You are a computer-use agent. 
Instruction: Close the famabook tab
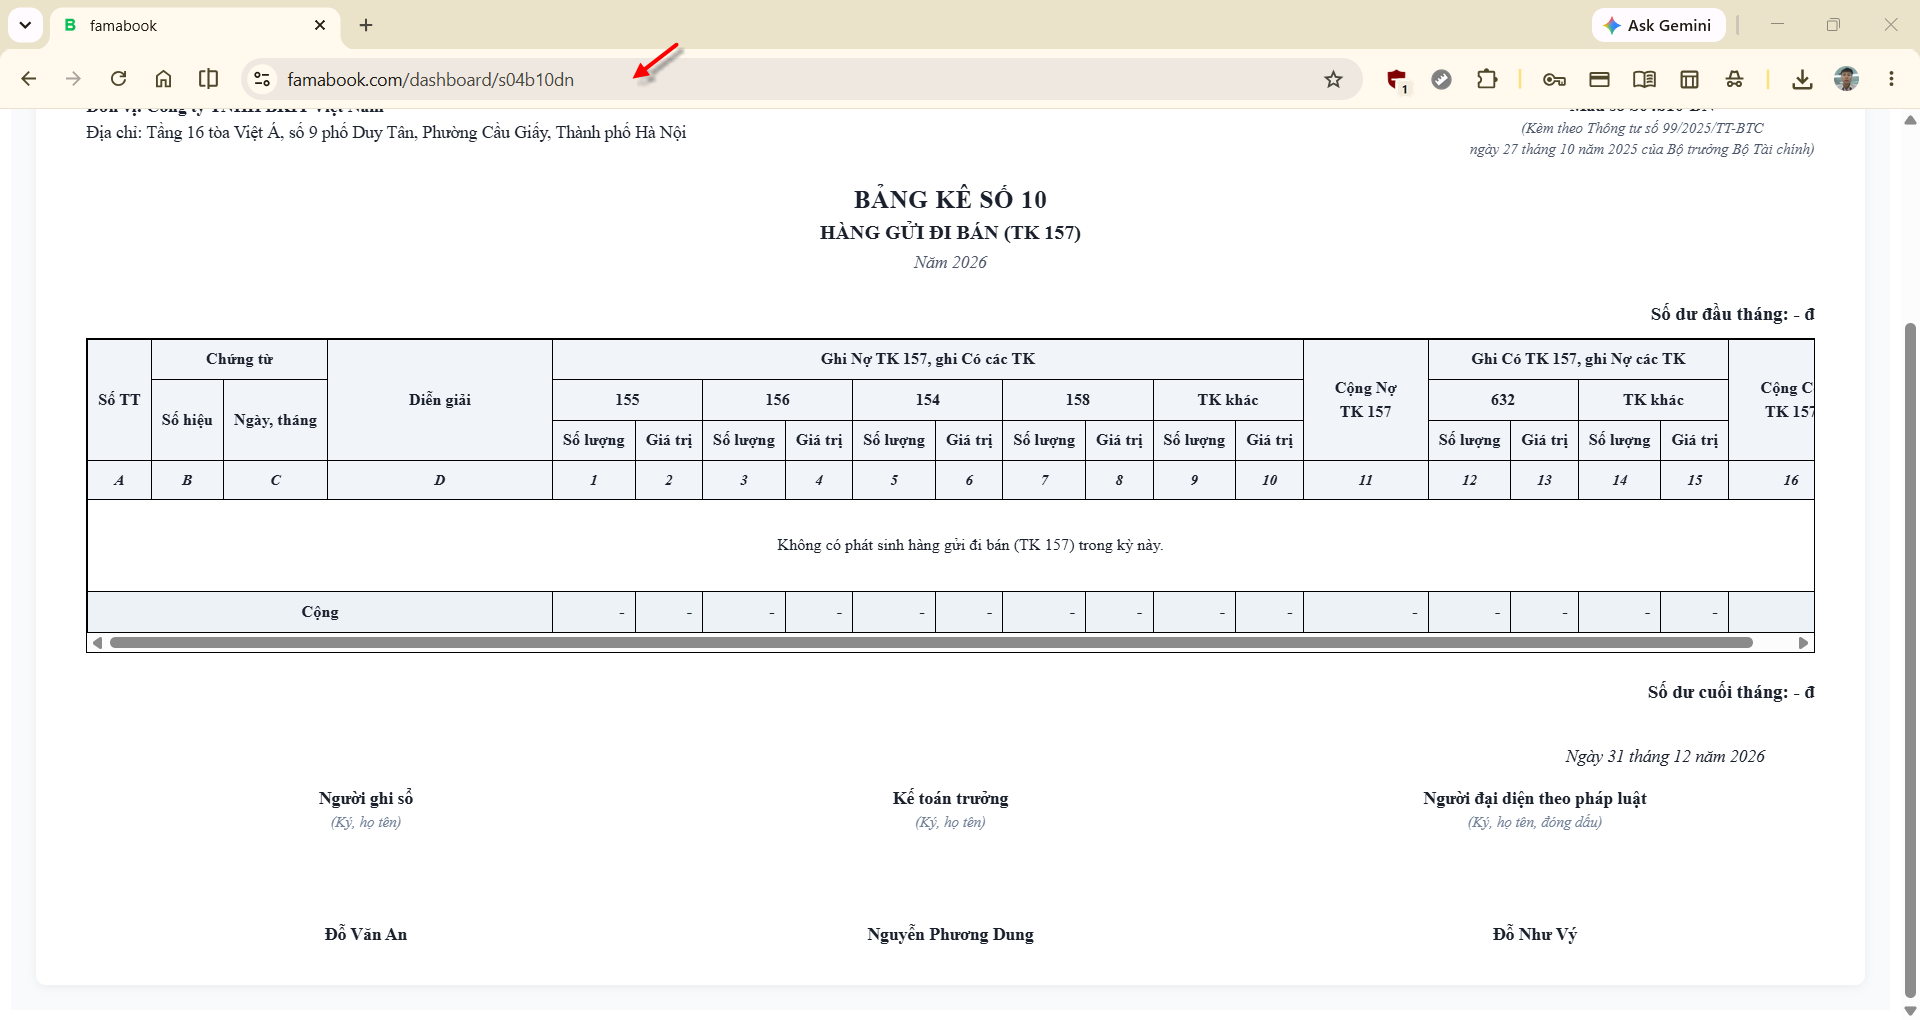pyautogui.click(x=320, y=25)
